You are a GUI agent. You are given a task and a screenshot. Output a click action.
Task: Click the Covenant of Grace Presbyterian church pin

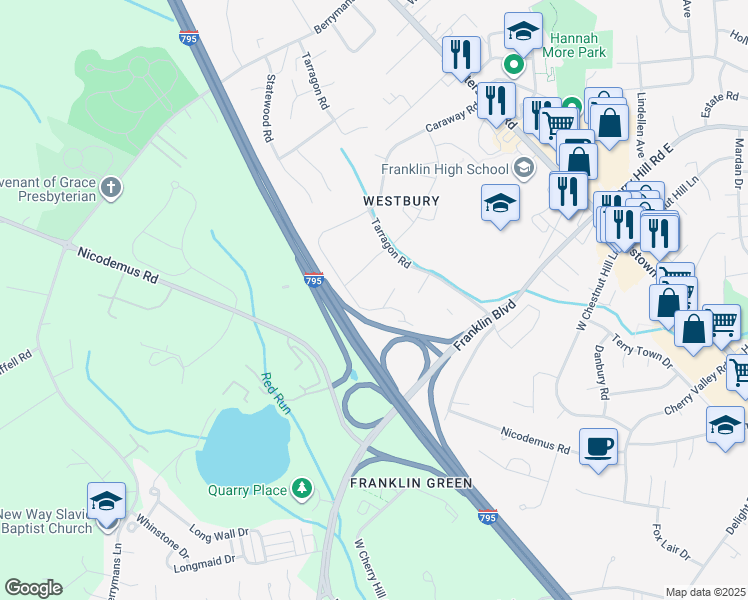[x=111, y=188]
